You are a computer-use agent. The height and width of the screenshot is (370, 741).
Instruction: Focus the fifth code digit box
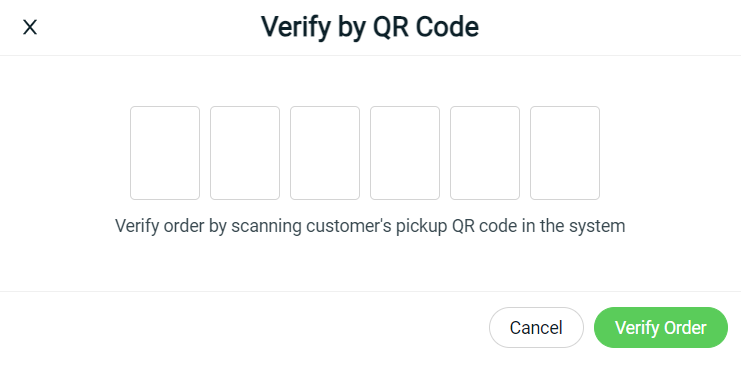click(485, 153)
